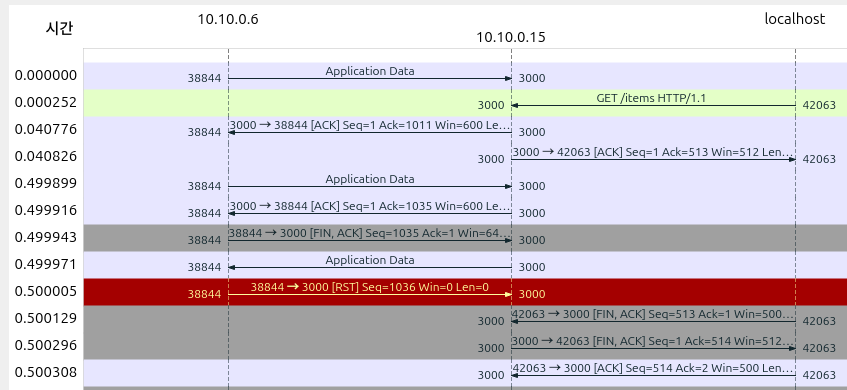Click port 42063 in the 0.040826 row
This screenshot has width=847, height=390.
[819, 159]
